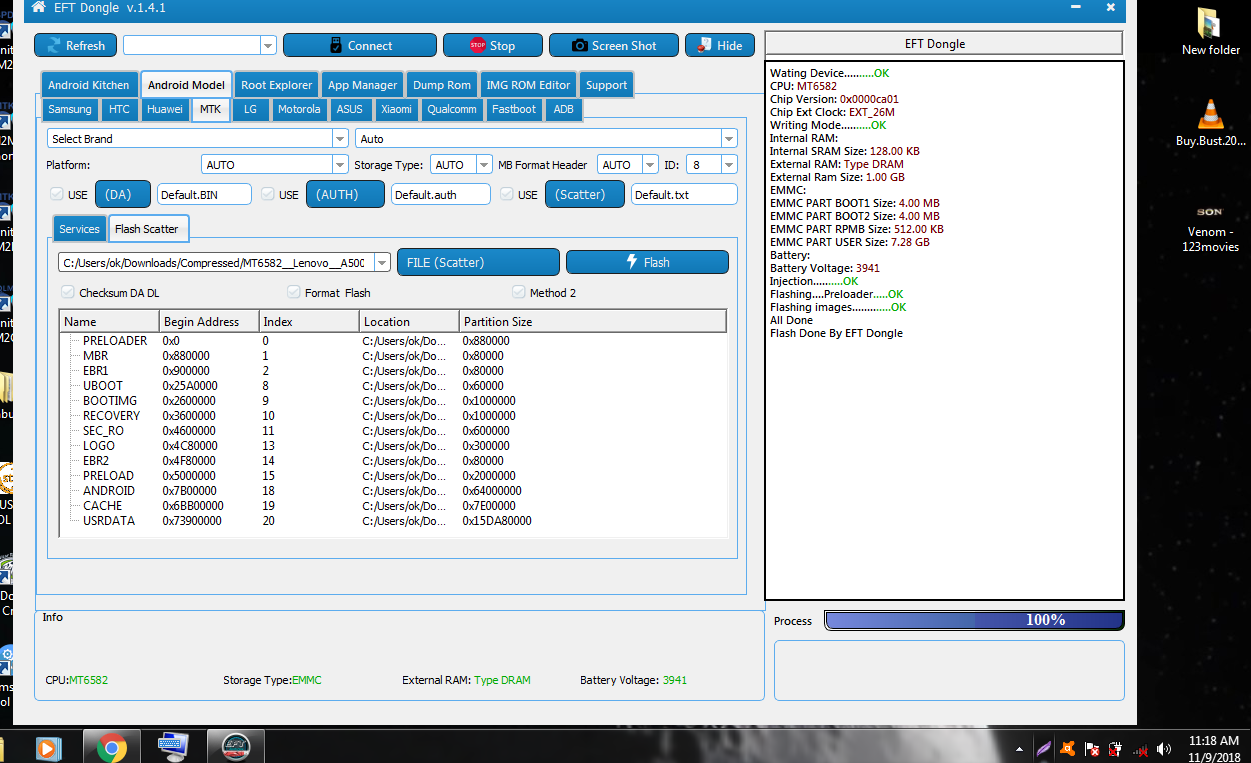Click the Default.BIN input field

pos(204,194)
